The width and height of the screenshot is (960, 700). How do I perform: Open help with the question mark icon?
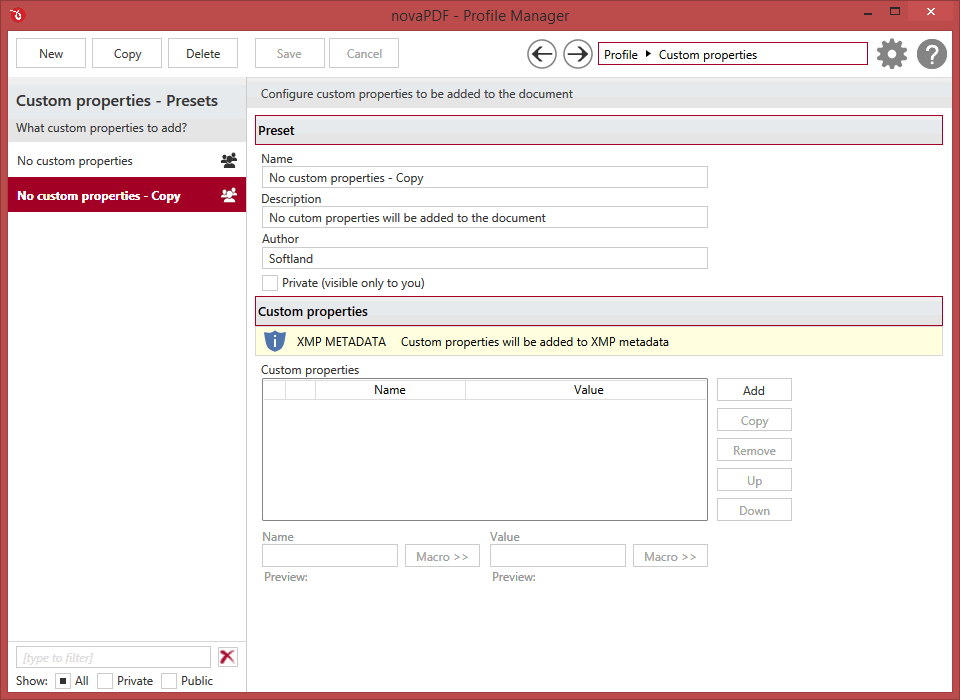(x=932, y=54)
